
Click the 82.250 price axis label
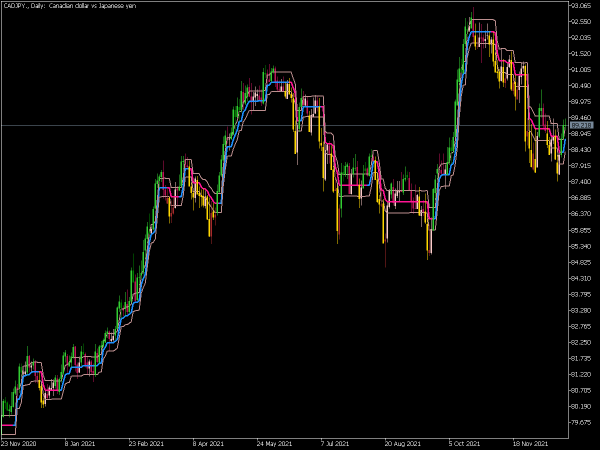(x=580, y=342)
